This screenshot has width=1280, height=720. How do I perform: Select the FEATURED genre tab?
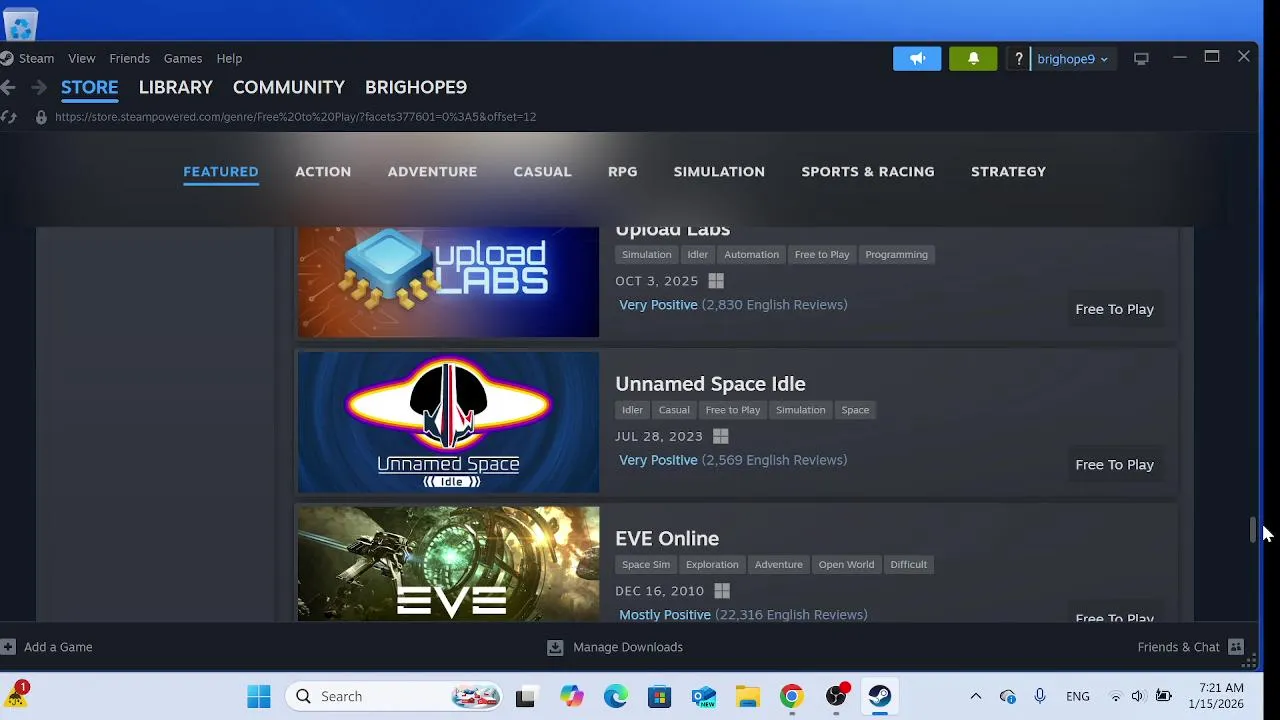(221, 171)
